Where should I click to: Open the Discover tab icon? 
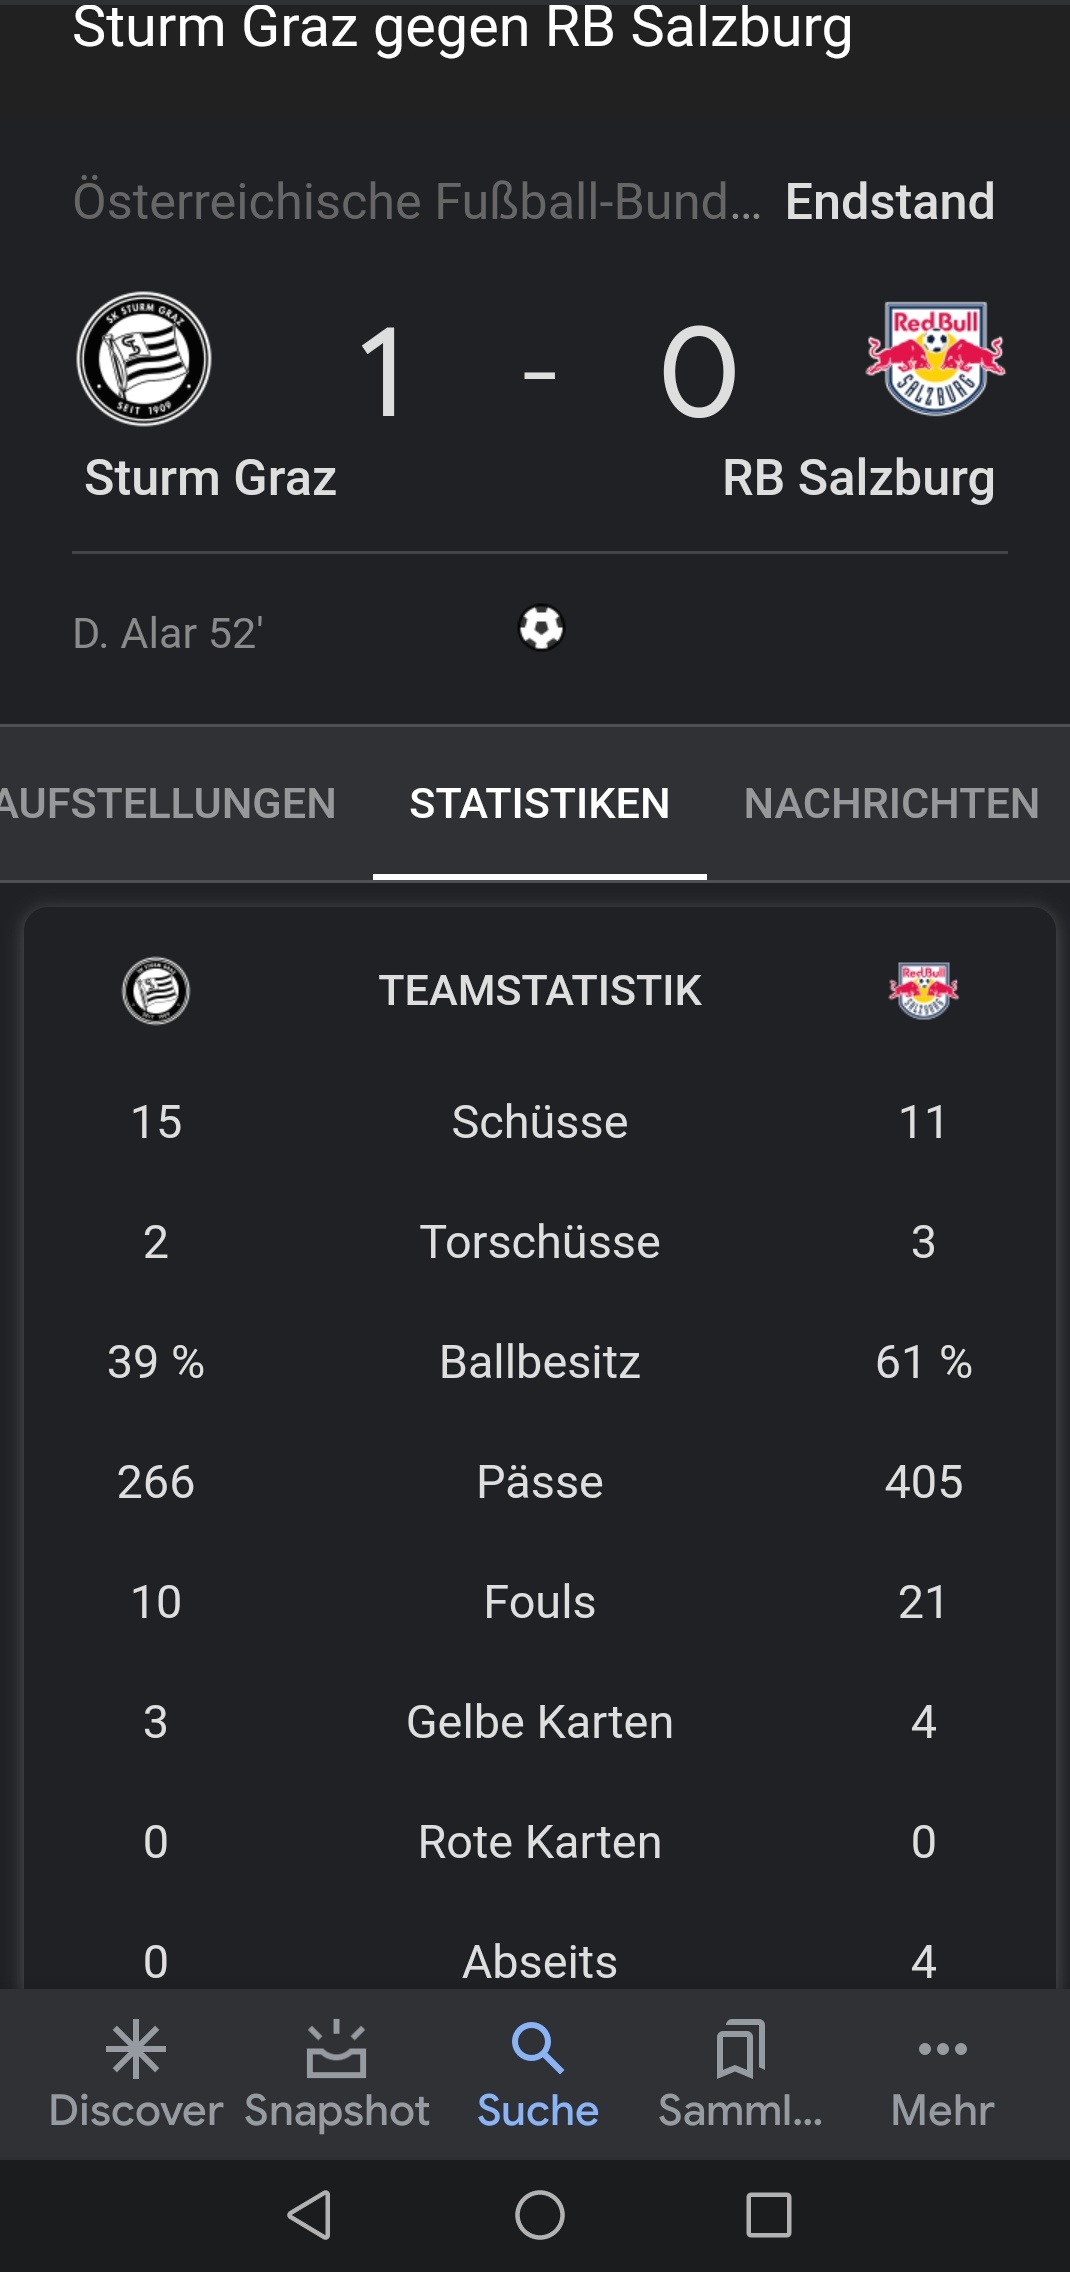pyautogui.click(x=136, y=2049)
